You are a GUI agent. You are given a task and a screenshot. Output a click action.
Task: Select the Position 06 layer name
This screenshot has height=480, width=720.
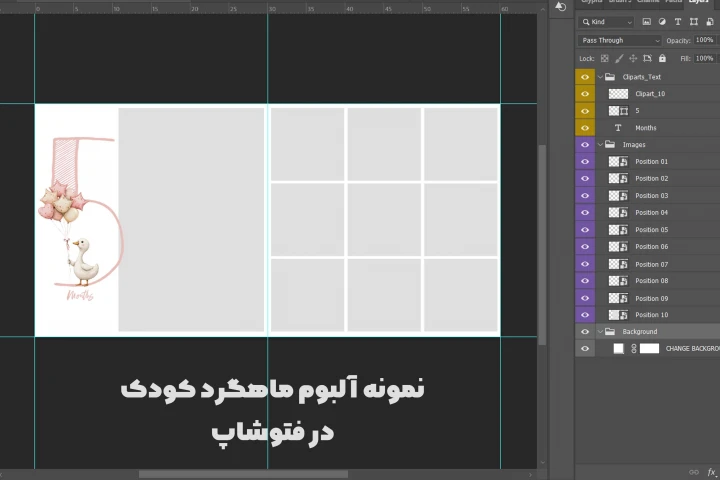tap(652, 247)
